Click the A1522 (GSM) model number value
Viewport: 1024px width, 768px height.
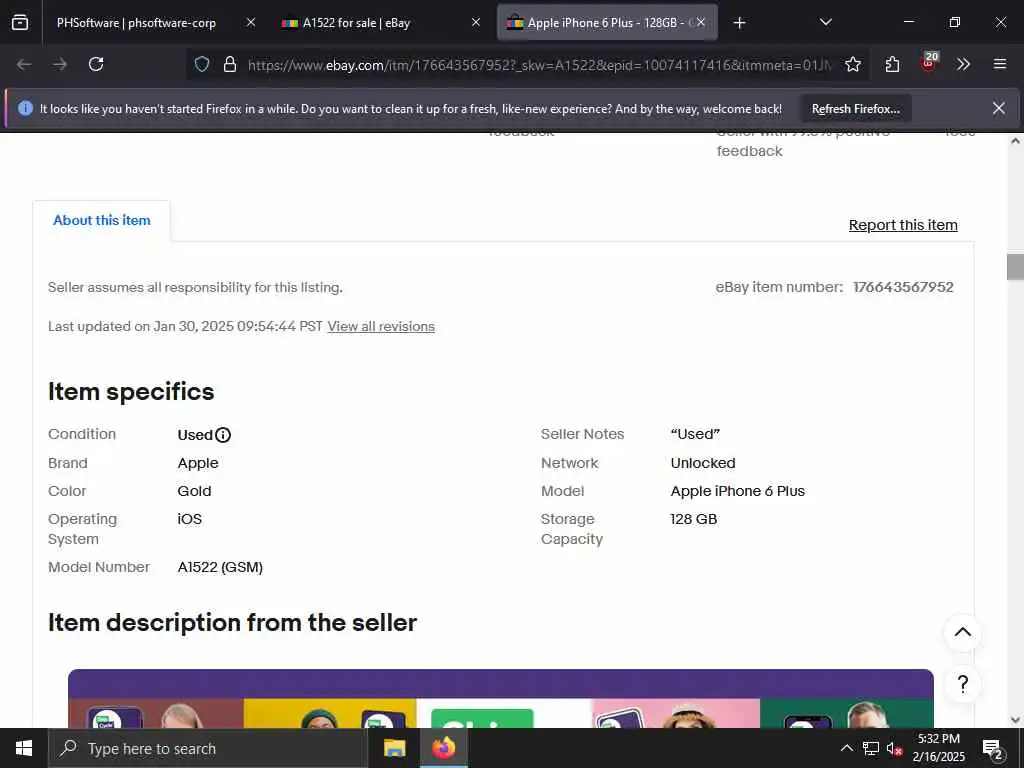pyautogui.click(x=220, y=568)
